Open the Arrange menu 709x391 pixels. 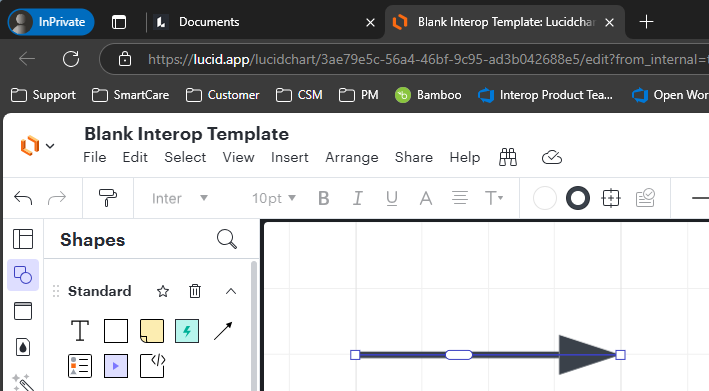click(x=352, y=157)
